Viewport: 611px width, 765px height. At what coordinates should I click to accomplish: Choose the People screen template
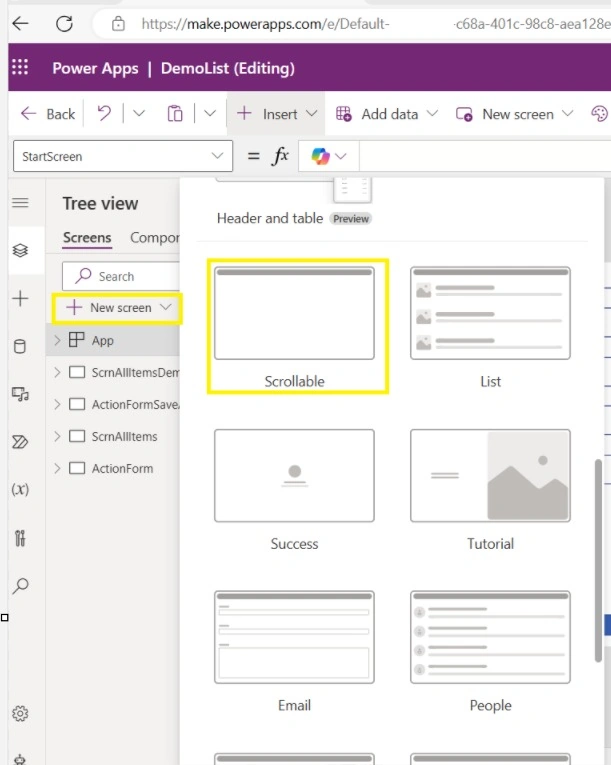pyautogui.click(x=490, y=652)
